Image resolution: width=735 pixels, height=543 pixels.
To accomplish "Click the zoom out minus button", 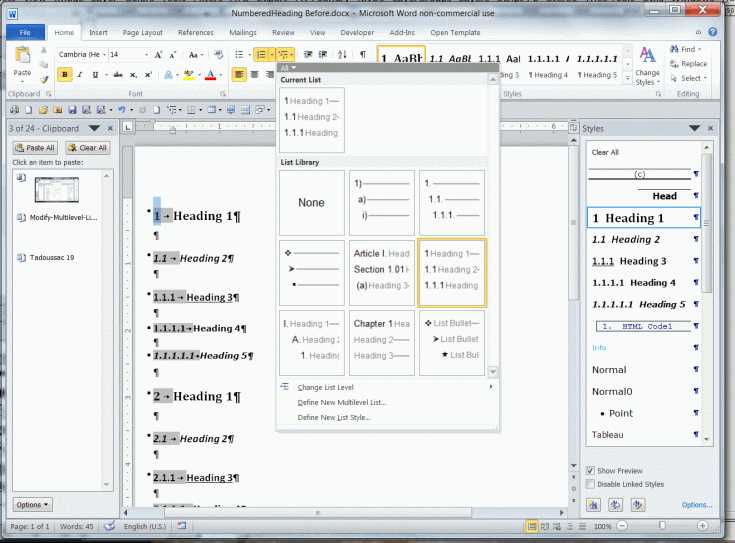I will (622, 526).
